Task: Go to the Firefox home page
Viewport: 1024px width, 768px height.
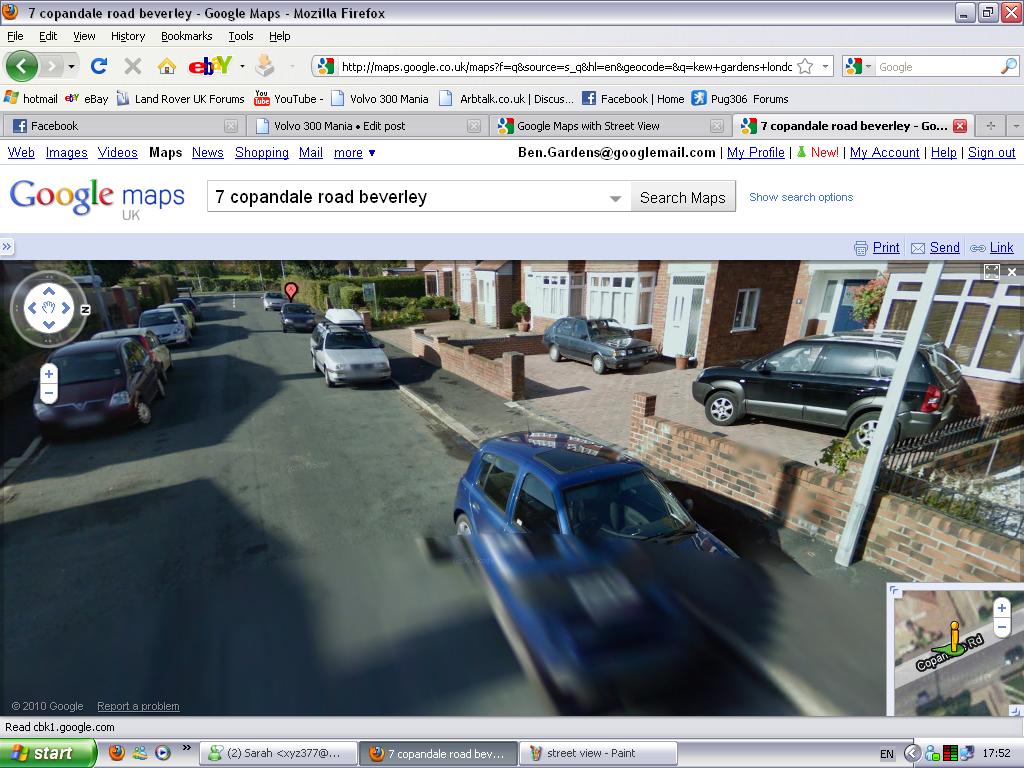Action: [167, 67]
